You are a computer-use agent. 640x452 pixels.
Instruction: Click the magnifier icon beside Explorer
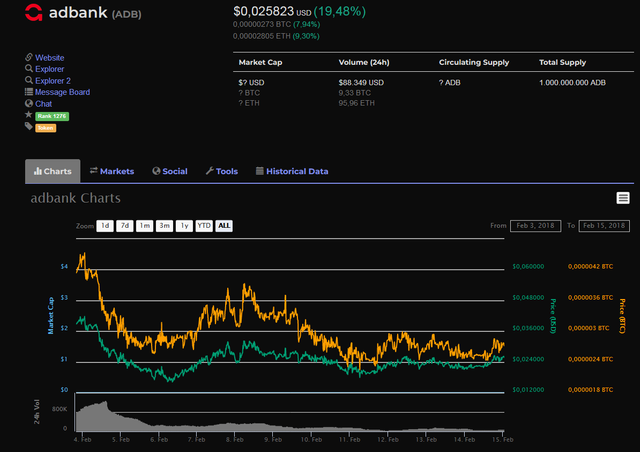(x=29, y=69)
